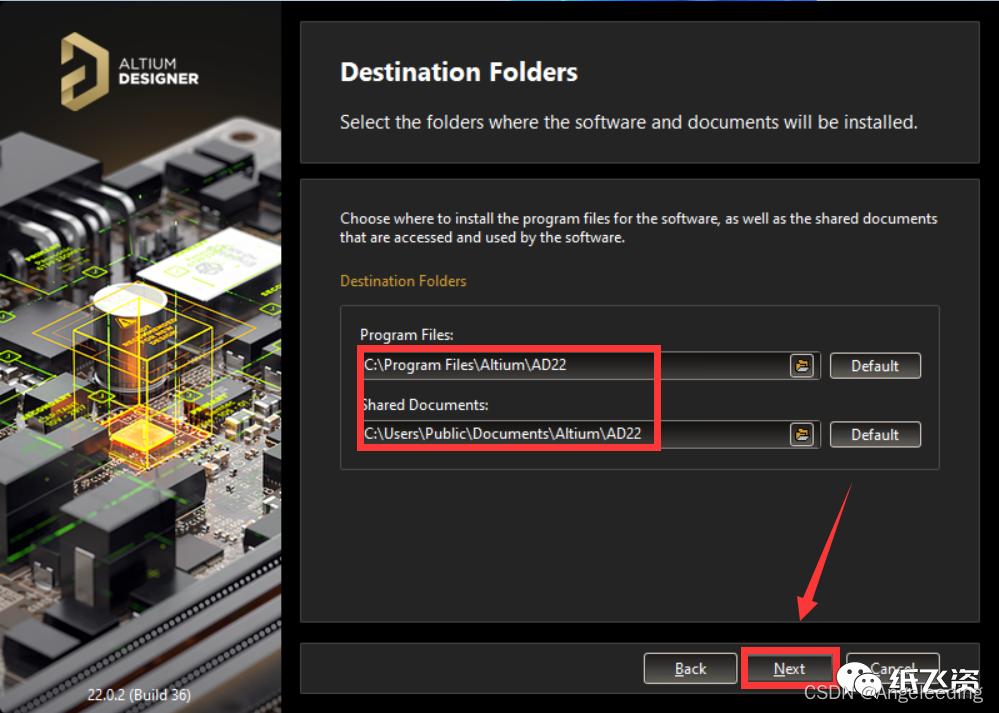Reset Shared Documents path to Default
Viewport: 999px width, 713px height.
coord(874,435)
